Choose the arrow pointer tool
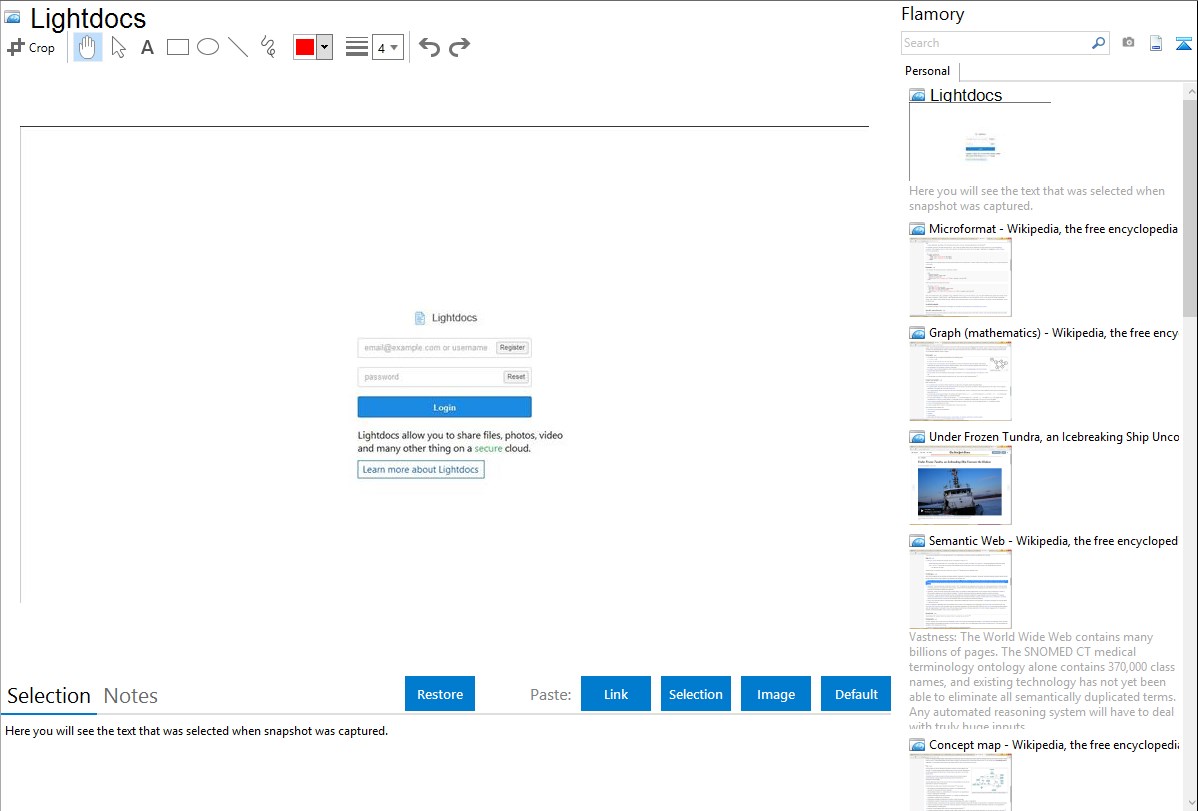This screenshot has height=811, width=1198. coord(118,47)
